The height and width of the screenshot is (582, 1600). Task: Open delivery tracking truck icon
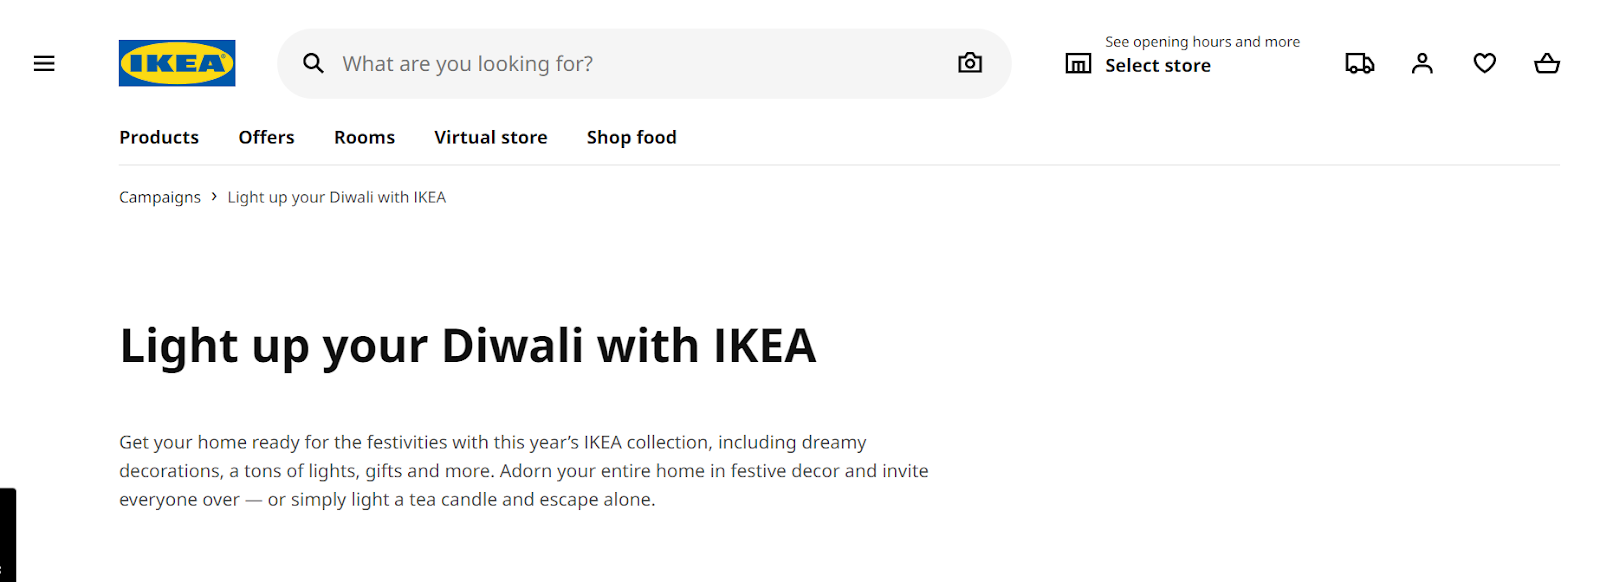1359,63
